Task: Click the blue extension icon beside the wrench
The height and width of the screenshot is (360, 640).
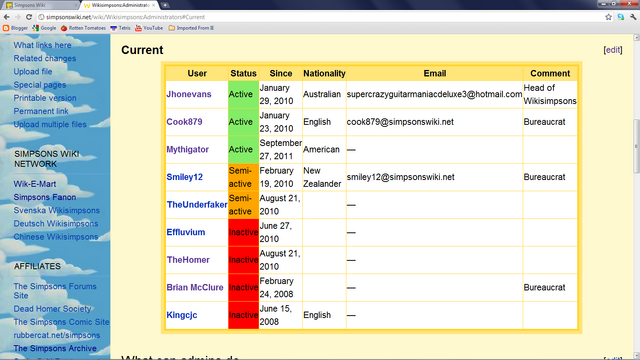Action: [621, 17]
